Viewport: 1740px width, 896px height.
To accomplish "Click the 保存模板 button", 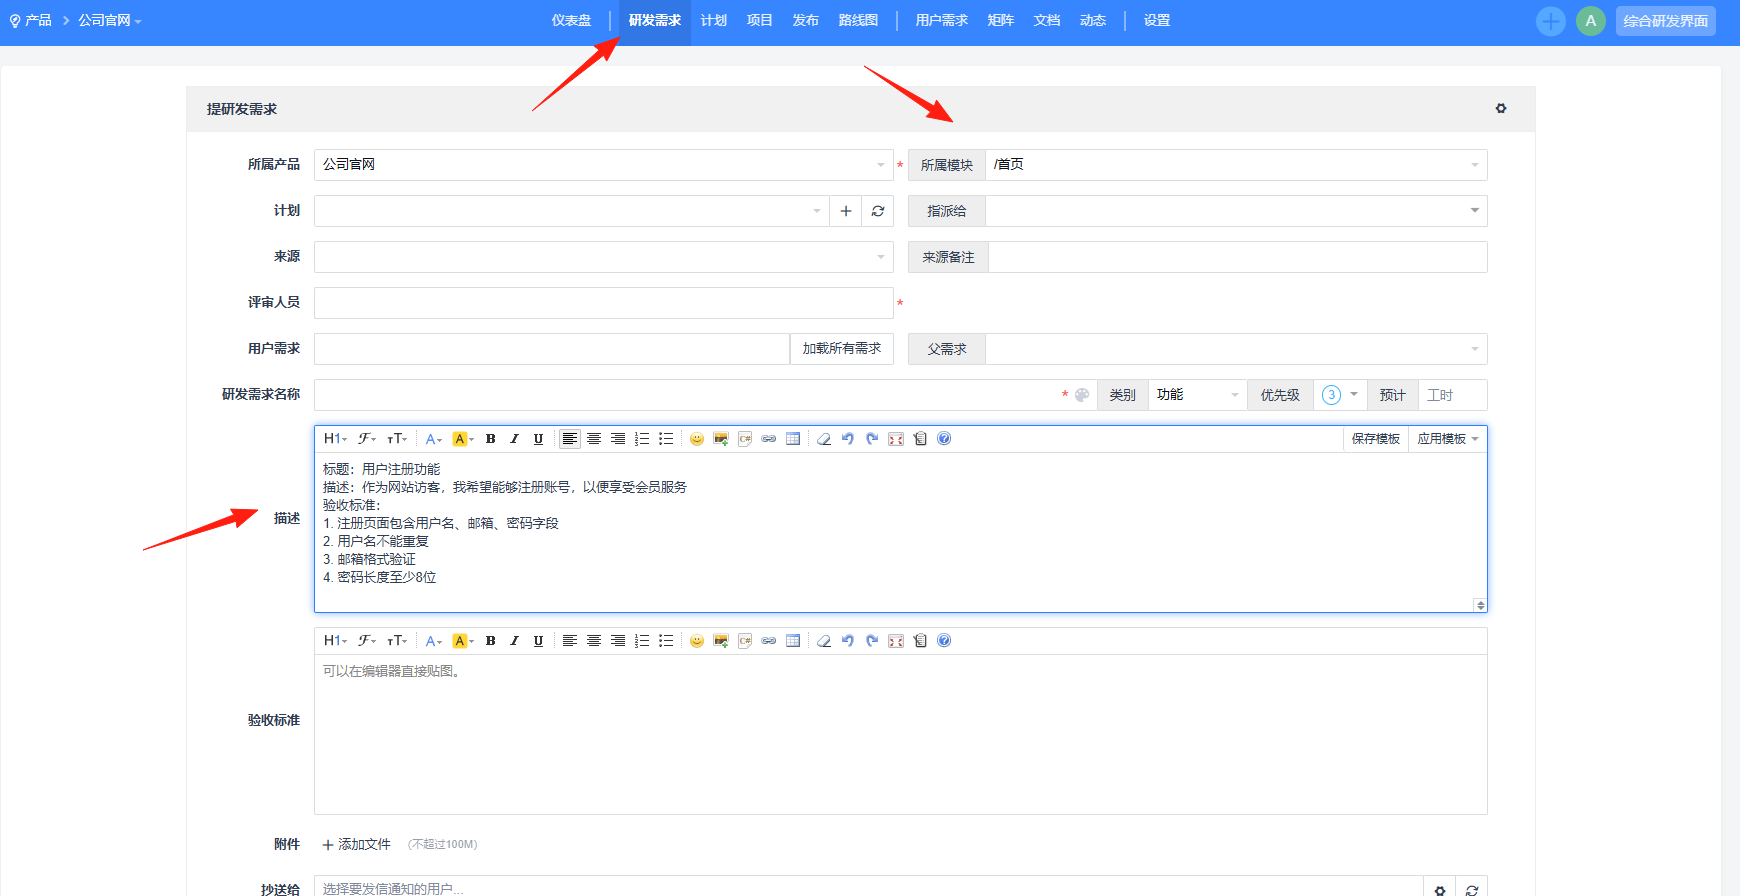I will (x=1376, y=439).
